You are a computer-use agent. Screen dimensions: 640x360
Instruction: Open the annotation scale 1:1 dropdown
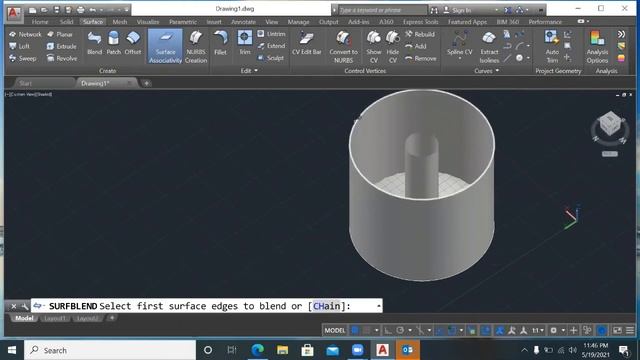click(538, 330)
